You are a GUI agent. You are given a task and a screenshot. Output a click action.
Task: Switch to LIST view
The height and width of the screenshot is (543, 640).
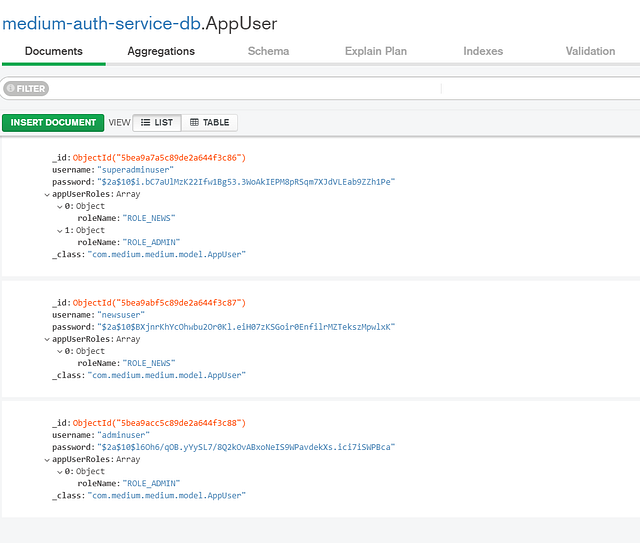(x=157, y=123)
